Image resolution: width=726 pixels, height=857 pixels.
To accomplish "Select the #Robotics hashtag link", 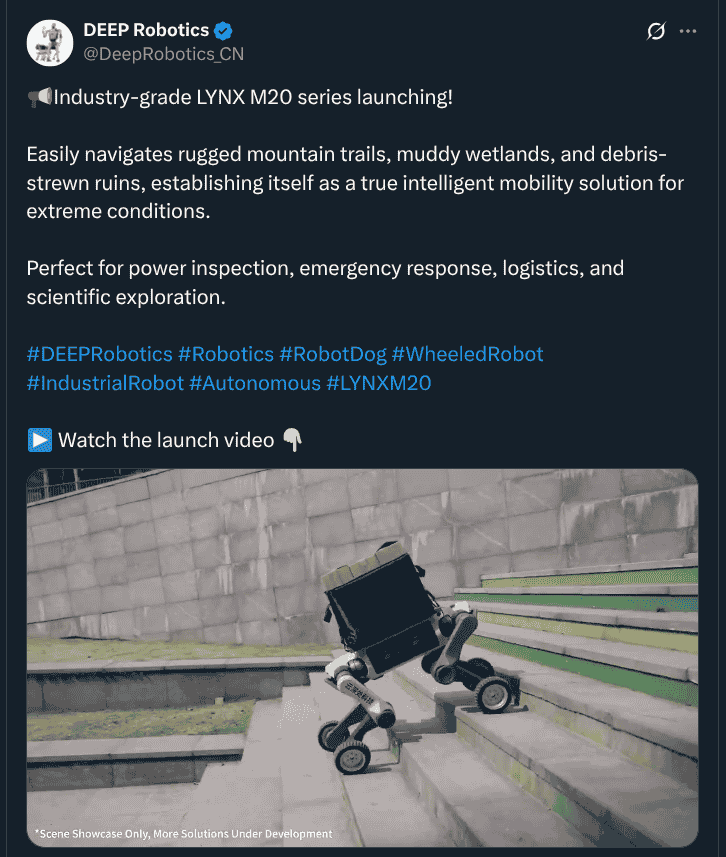I will click(x=225, y=354).
